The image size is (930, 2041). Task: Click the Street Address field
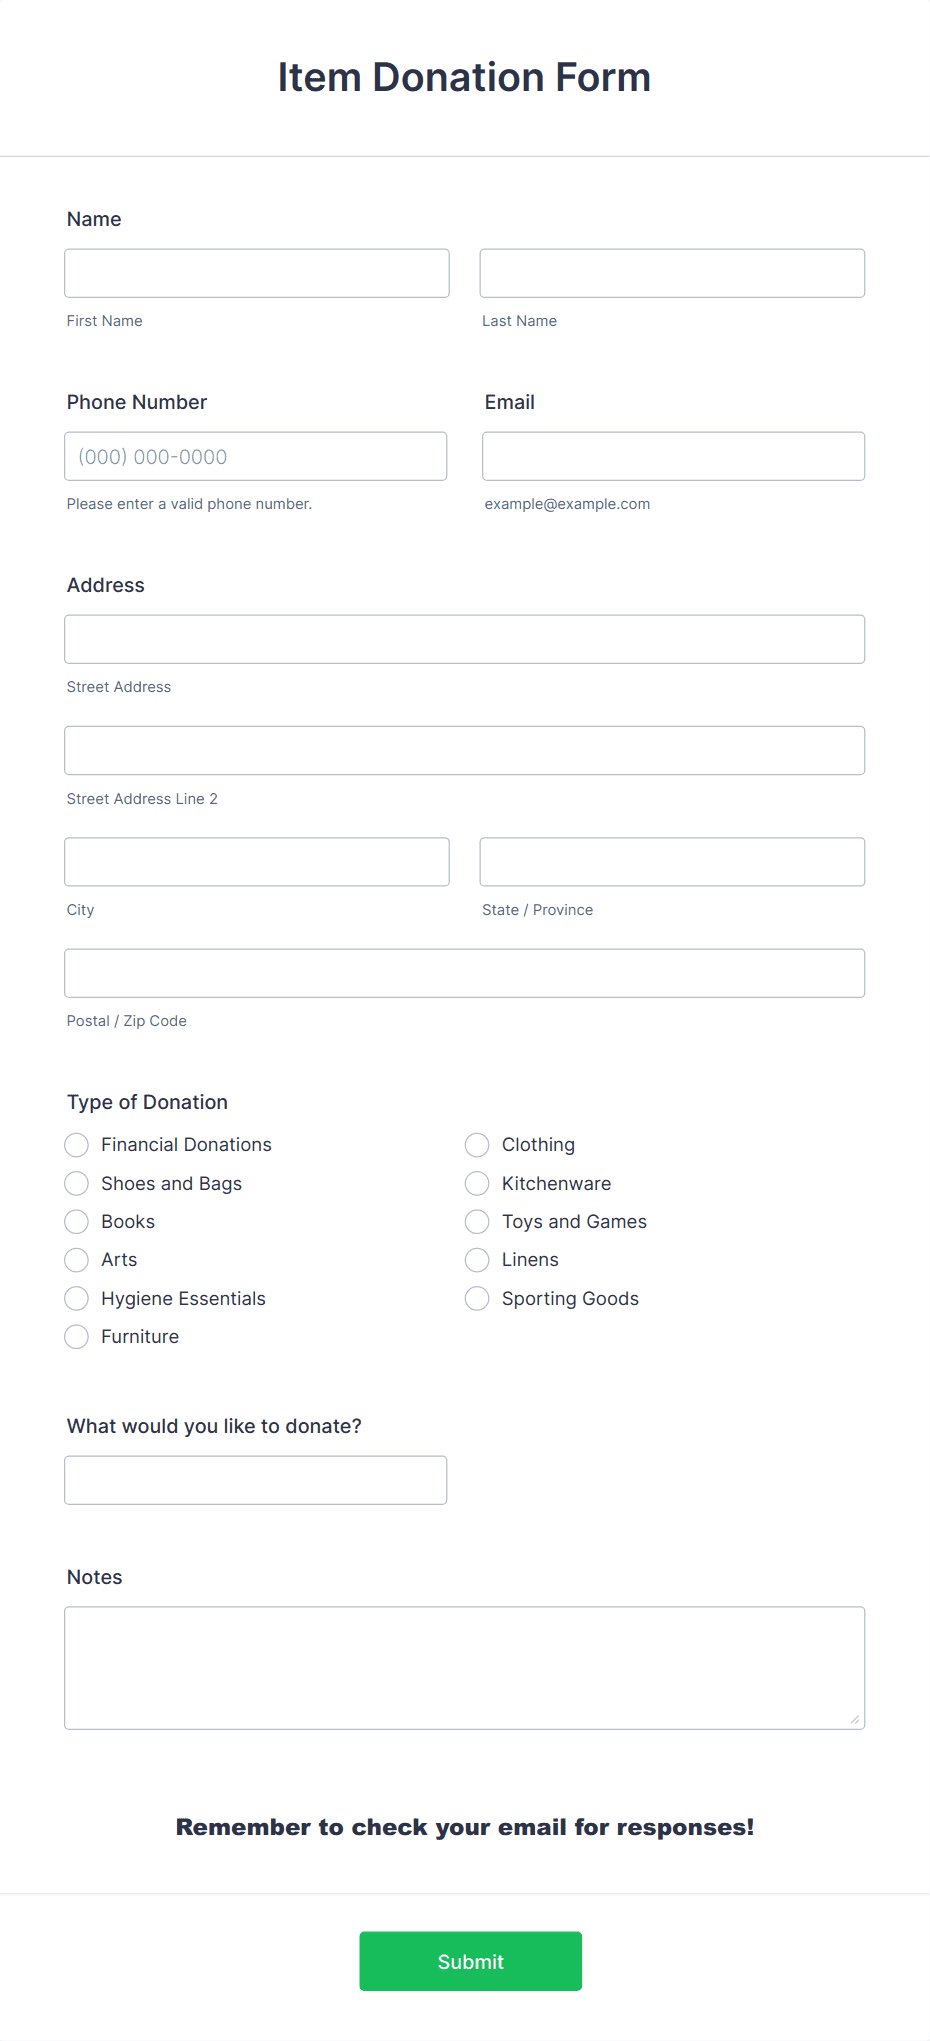click(465, 639)
